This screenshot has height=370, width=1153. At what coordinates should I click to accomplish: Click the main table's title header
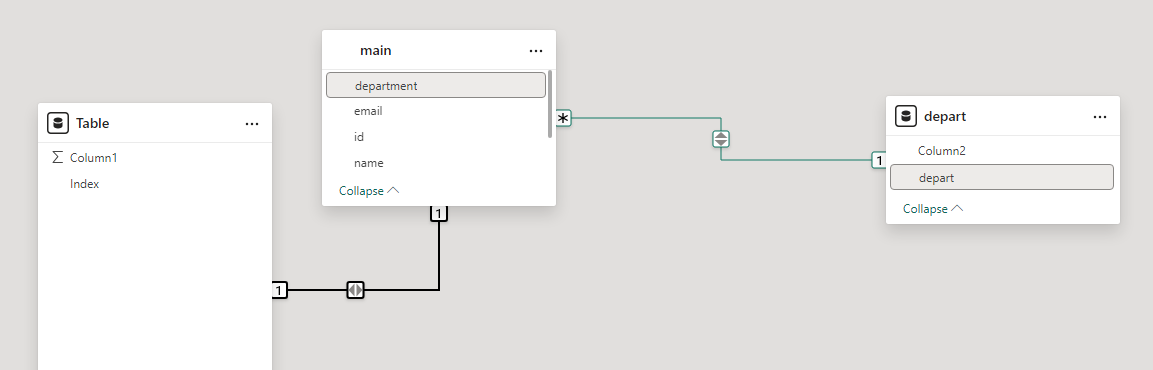point(438,51)
